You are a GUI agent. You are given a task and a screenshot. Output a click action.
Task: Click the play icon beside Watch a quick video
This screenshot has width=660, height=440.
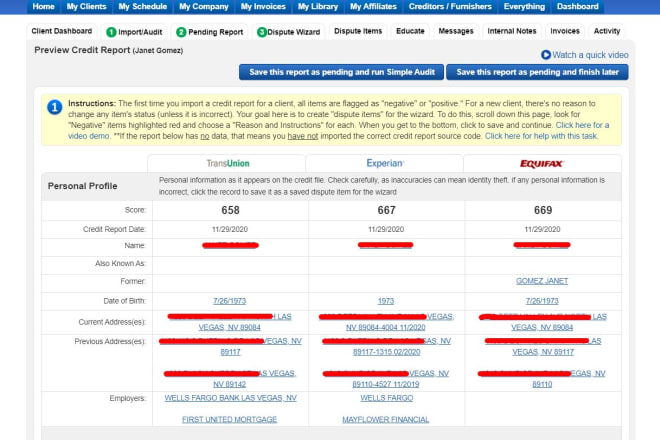tap(546, 55)
